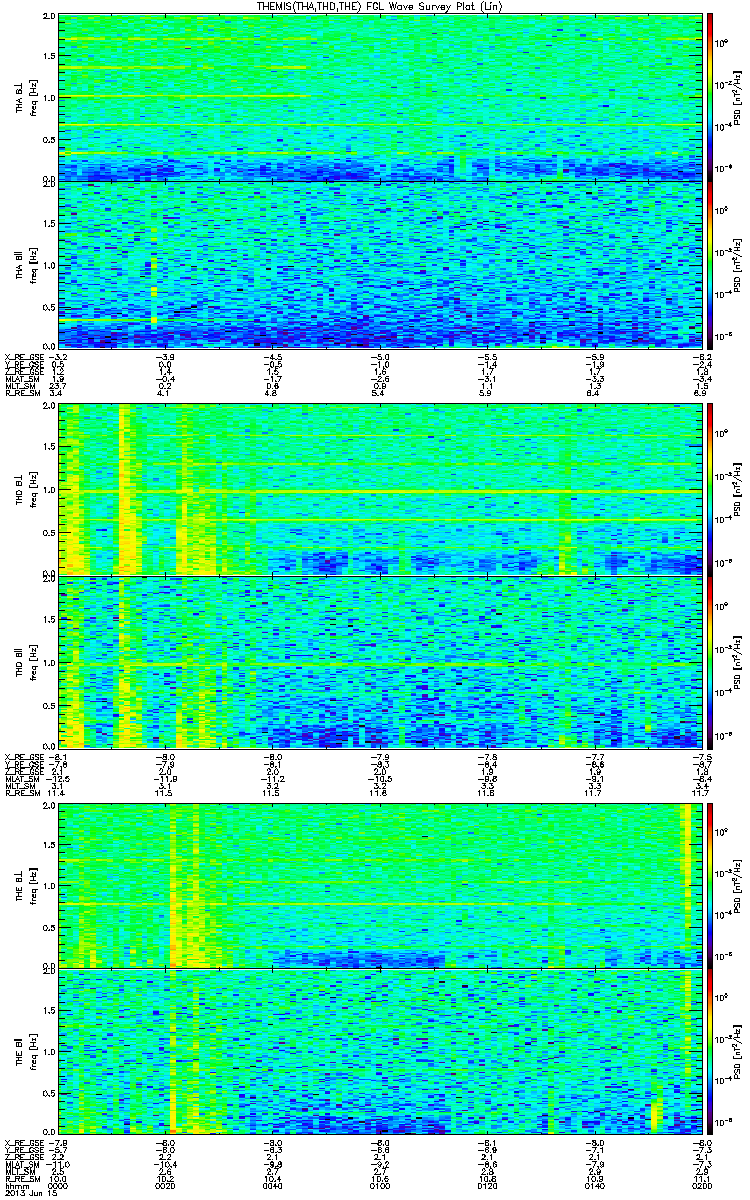This screenshot has width=750, height=1200.
Task: Select the THA BII spectrogram panel
Action: [x=380, y=264]
